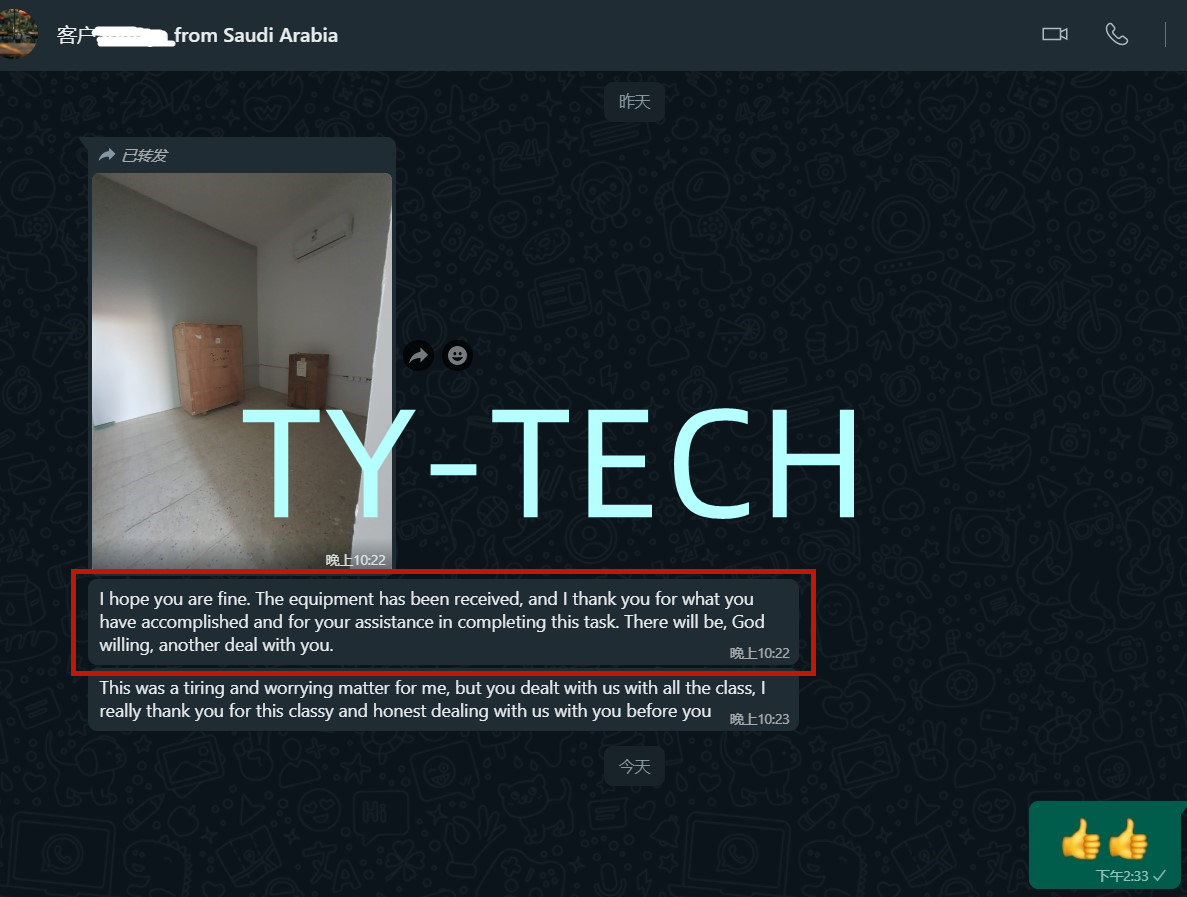The width and height of the screenshot is (1187, 897).
Task: Start a video call with the contact
Action: click(1055, 34)
